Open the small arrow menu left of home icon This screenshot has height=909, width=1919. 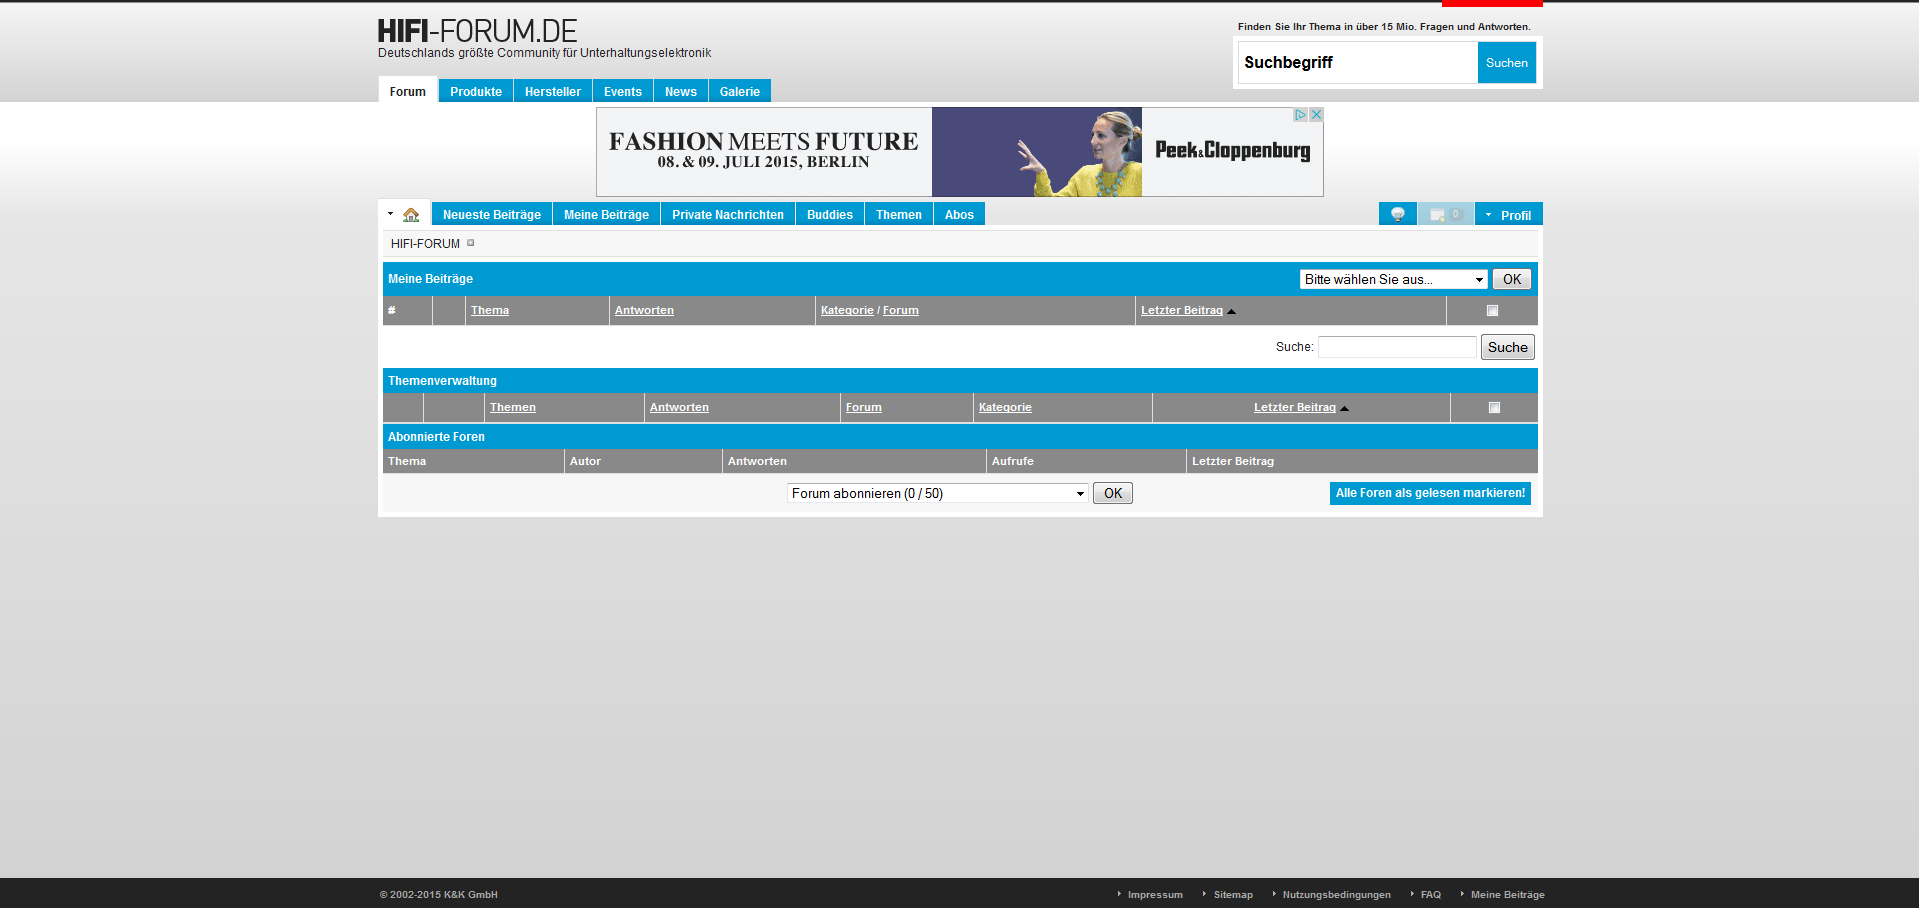390,214
